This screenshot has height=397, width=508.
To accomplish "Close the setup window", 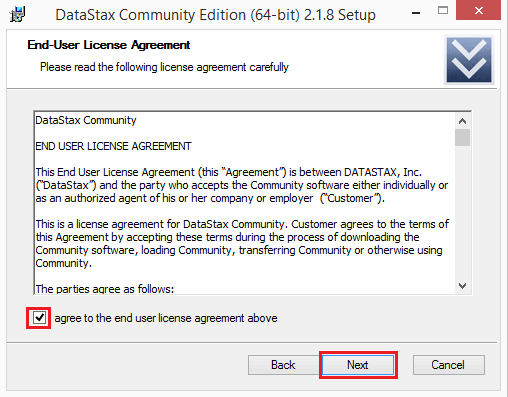I will [479, 11].
